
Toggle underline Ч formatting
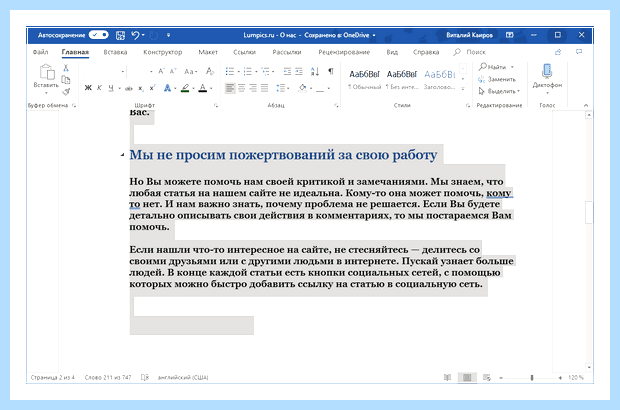(x=111, y=88)
